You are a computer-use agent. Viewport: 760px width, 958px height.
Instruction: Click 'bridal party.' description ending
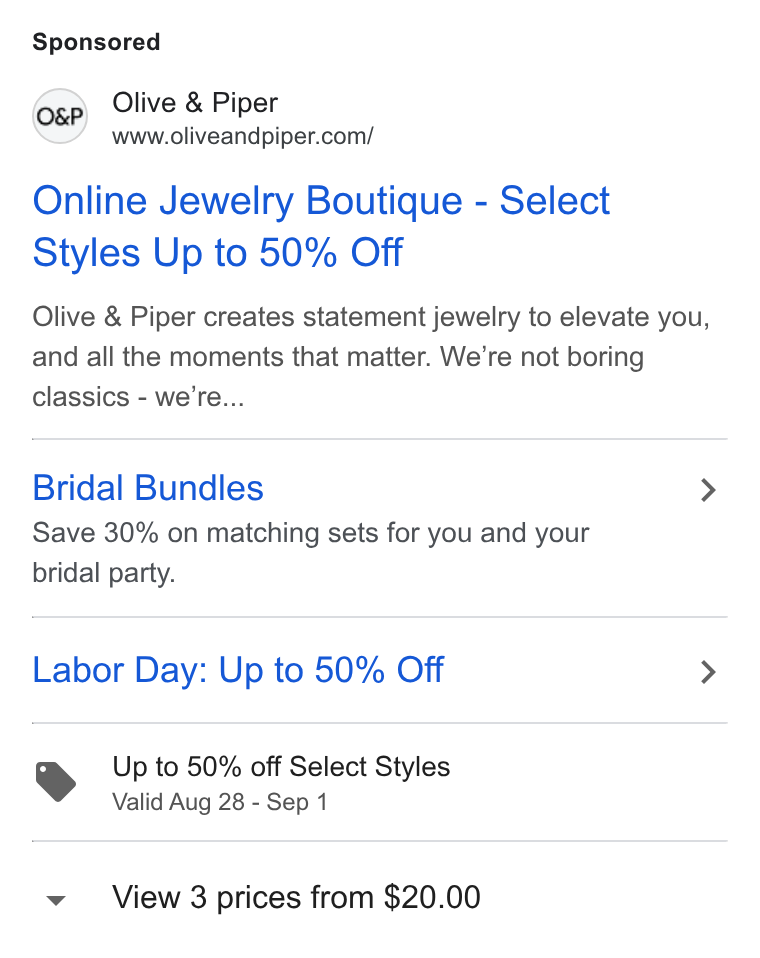pyautogui.click(x=104, y=573)
